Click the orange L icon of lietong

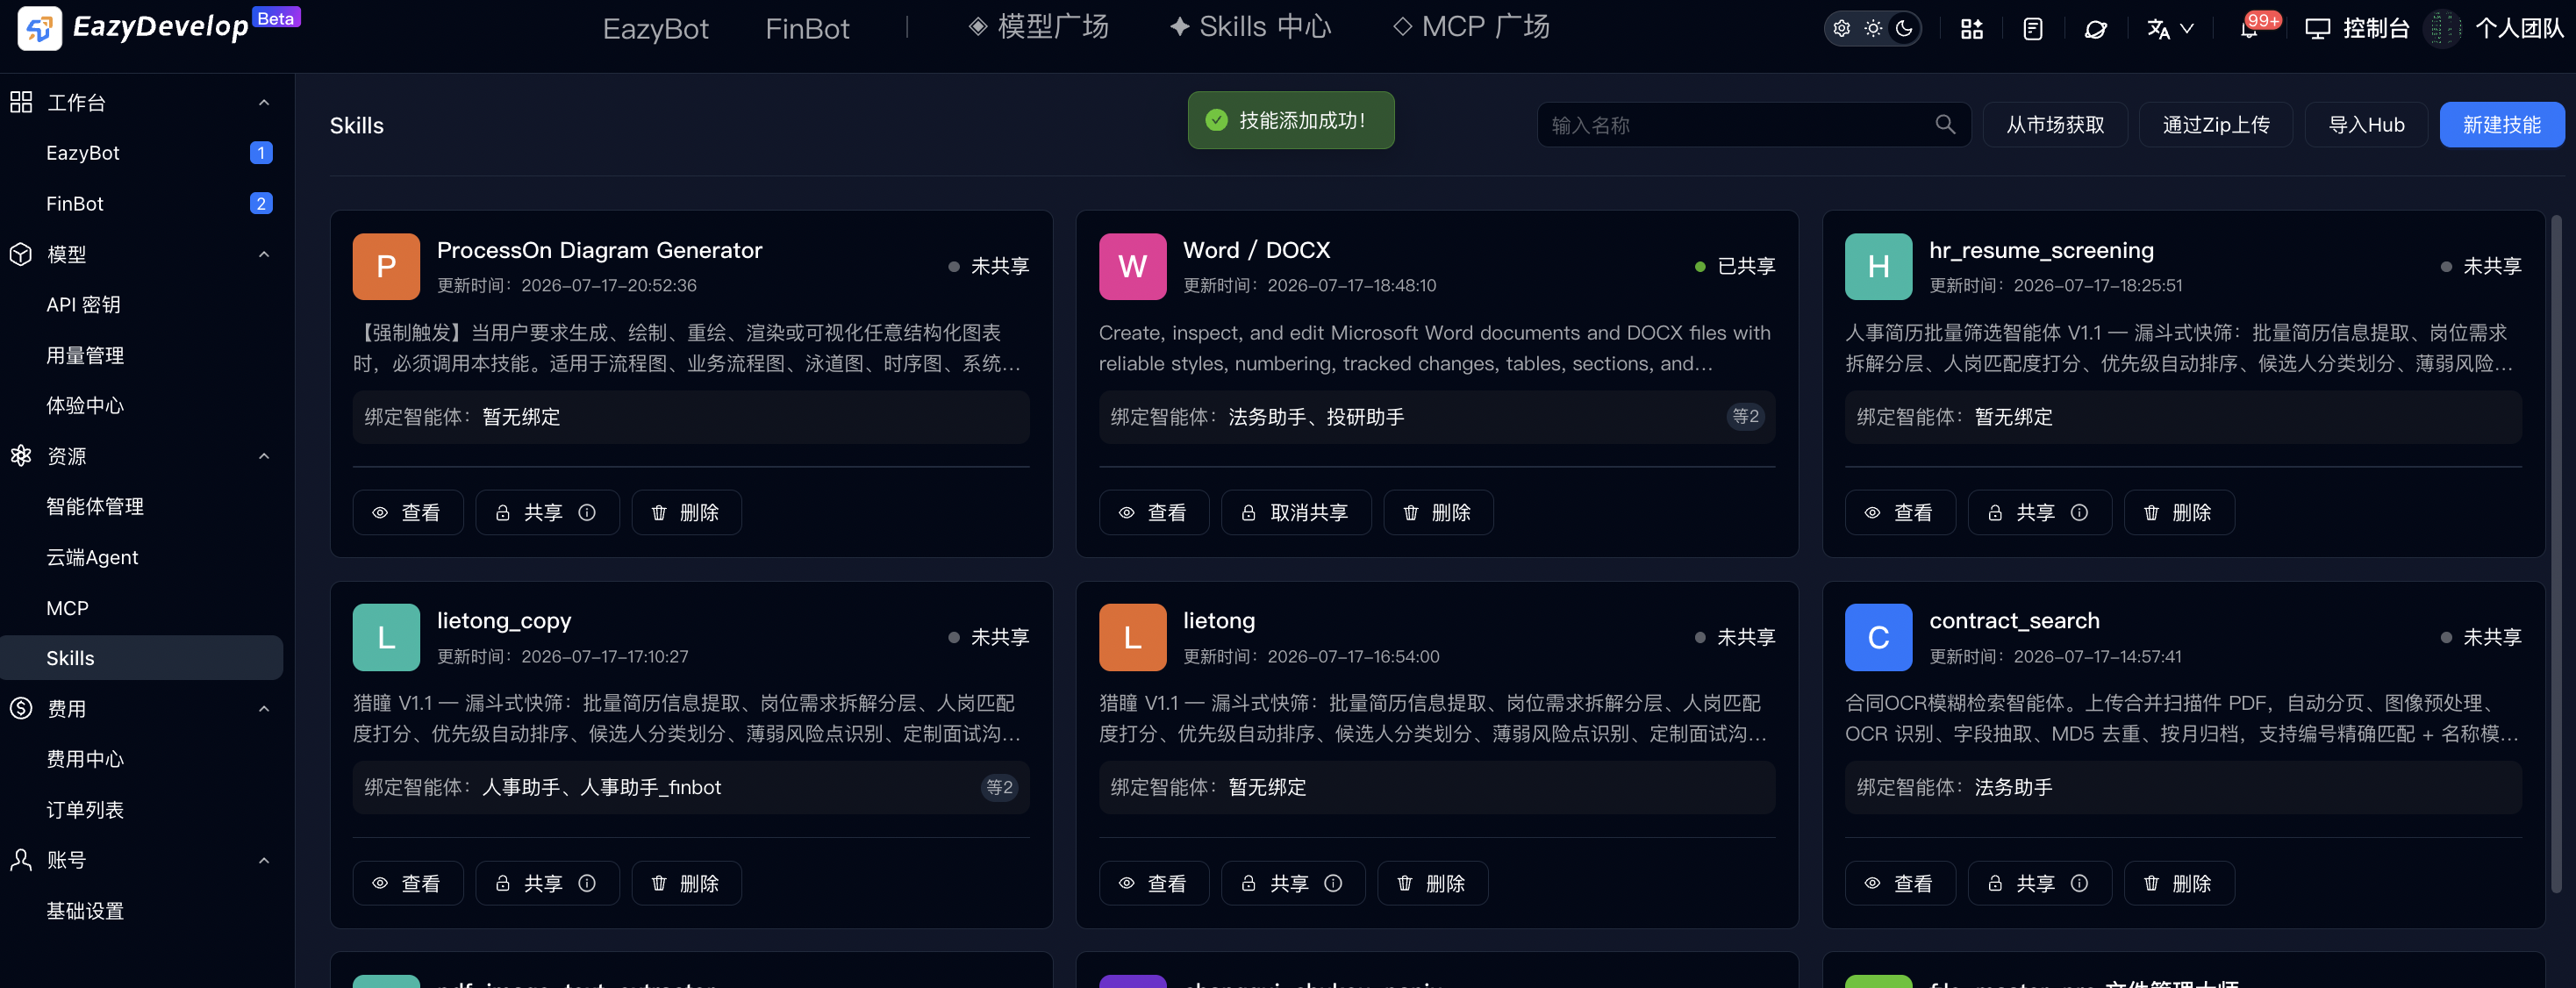[1132, 637]
